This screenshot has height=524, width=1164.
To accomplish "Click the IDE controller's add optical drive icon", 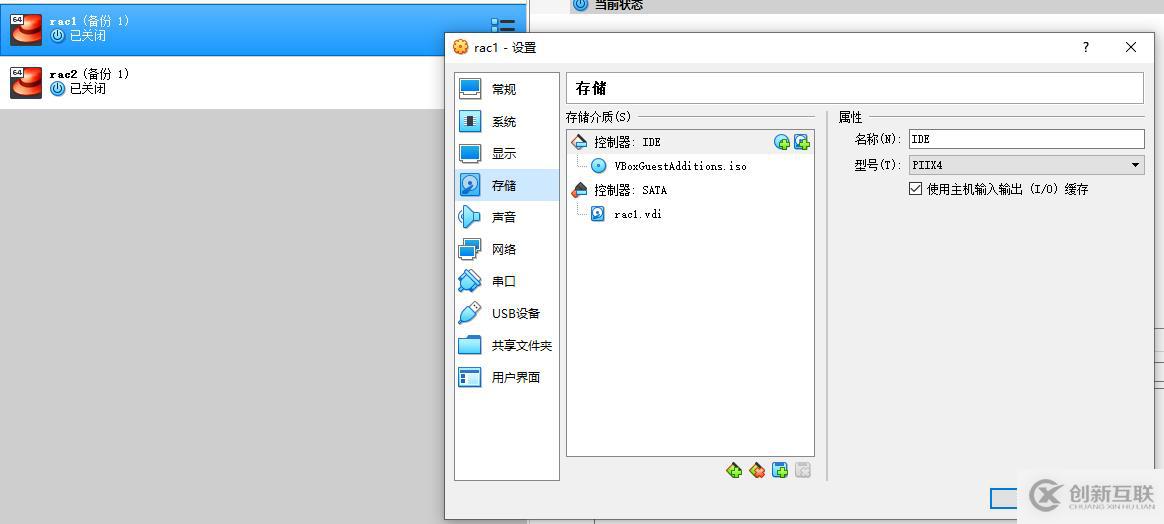I will click(782, 142).
